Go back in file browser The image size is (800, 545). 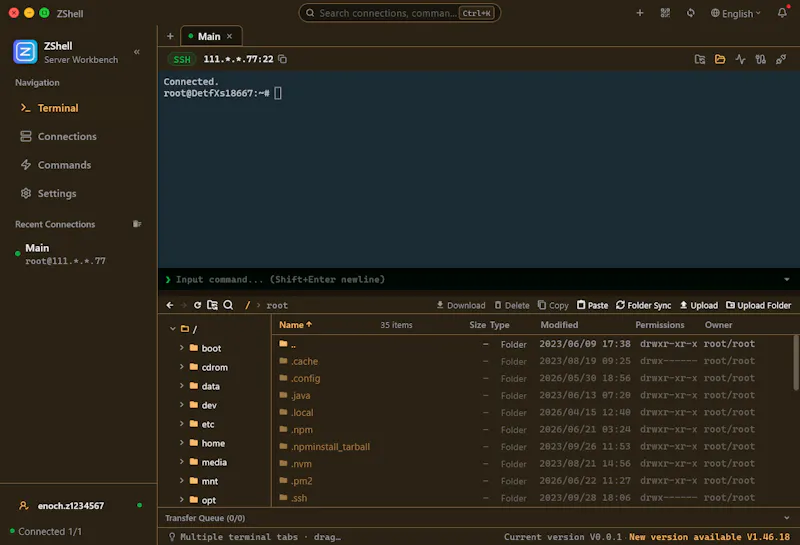pos(170,305)
